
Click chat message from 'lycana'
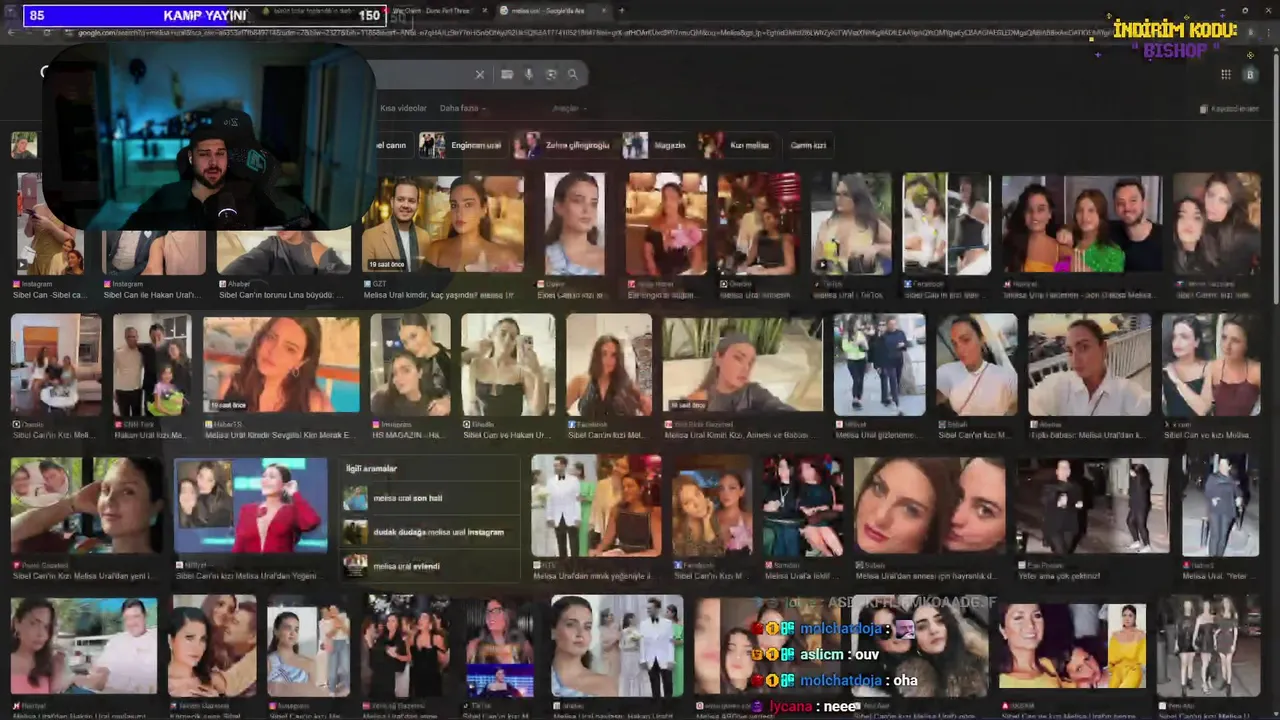point(806,706)
